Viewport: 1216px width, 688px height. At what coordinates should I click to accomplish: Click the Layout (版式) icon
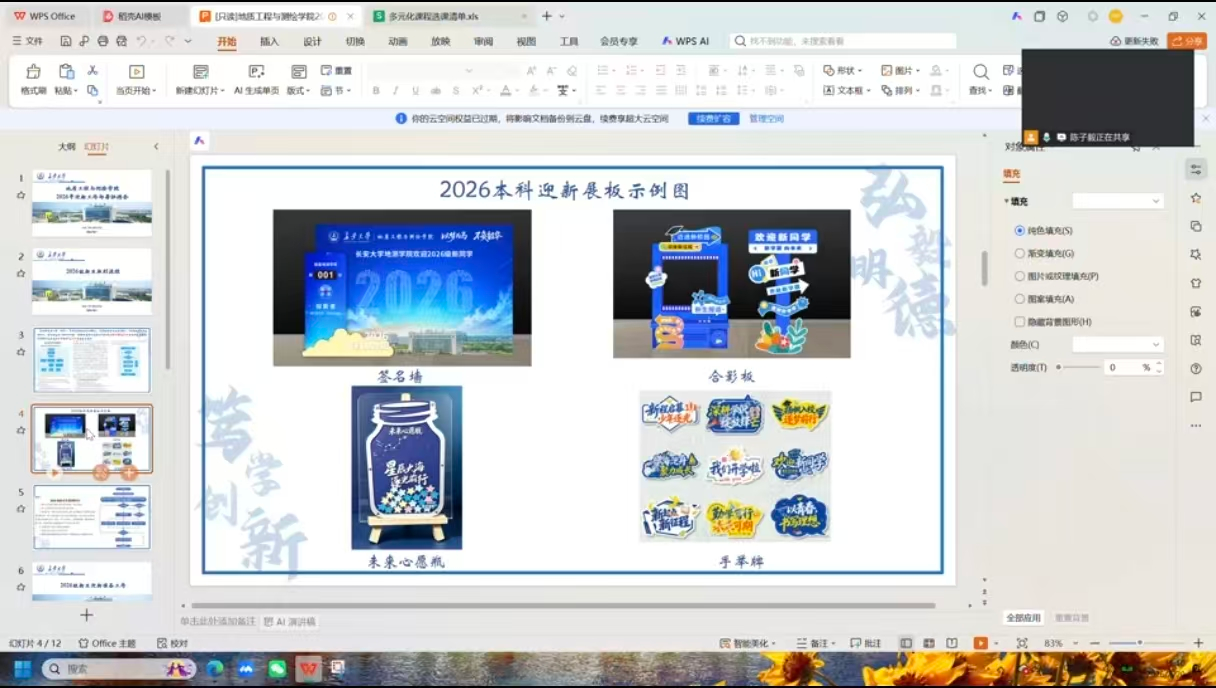298,72
